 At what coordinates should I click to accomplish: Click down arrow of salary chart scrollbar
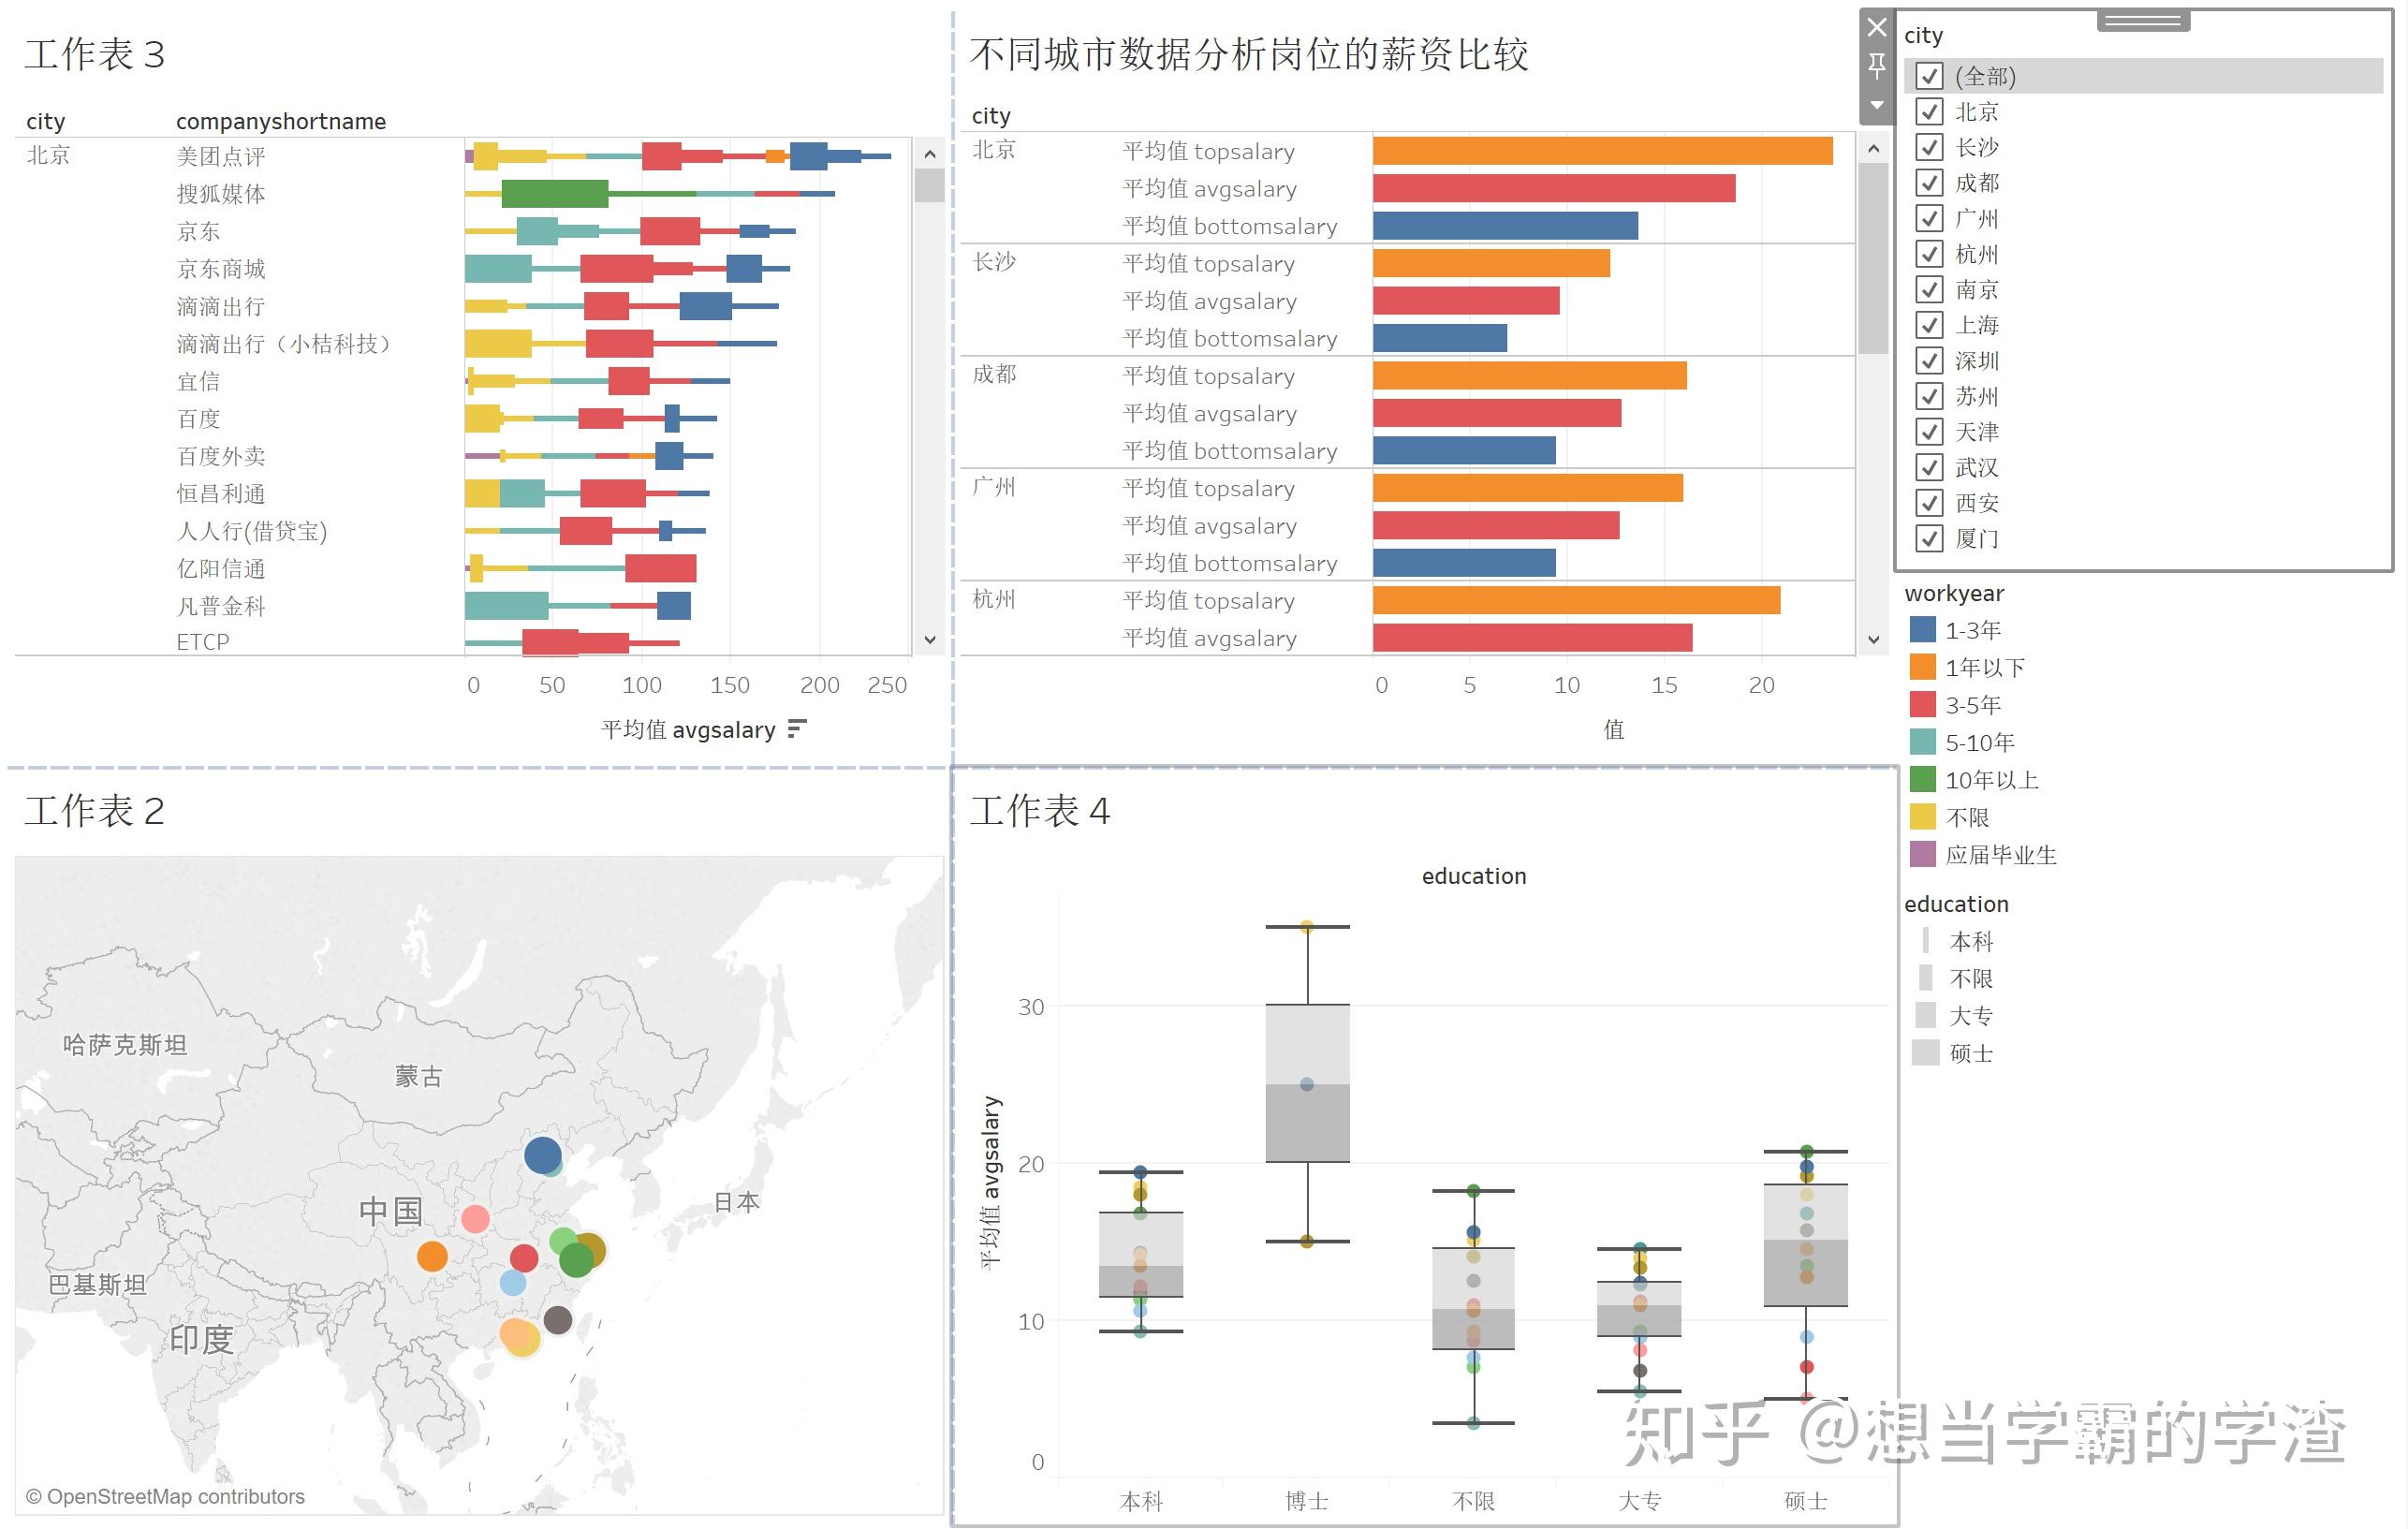1873,640
